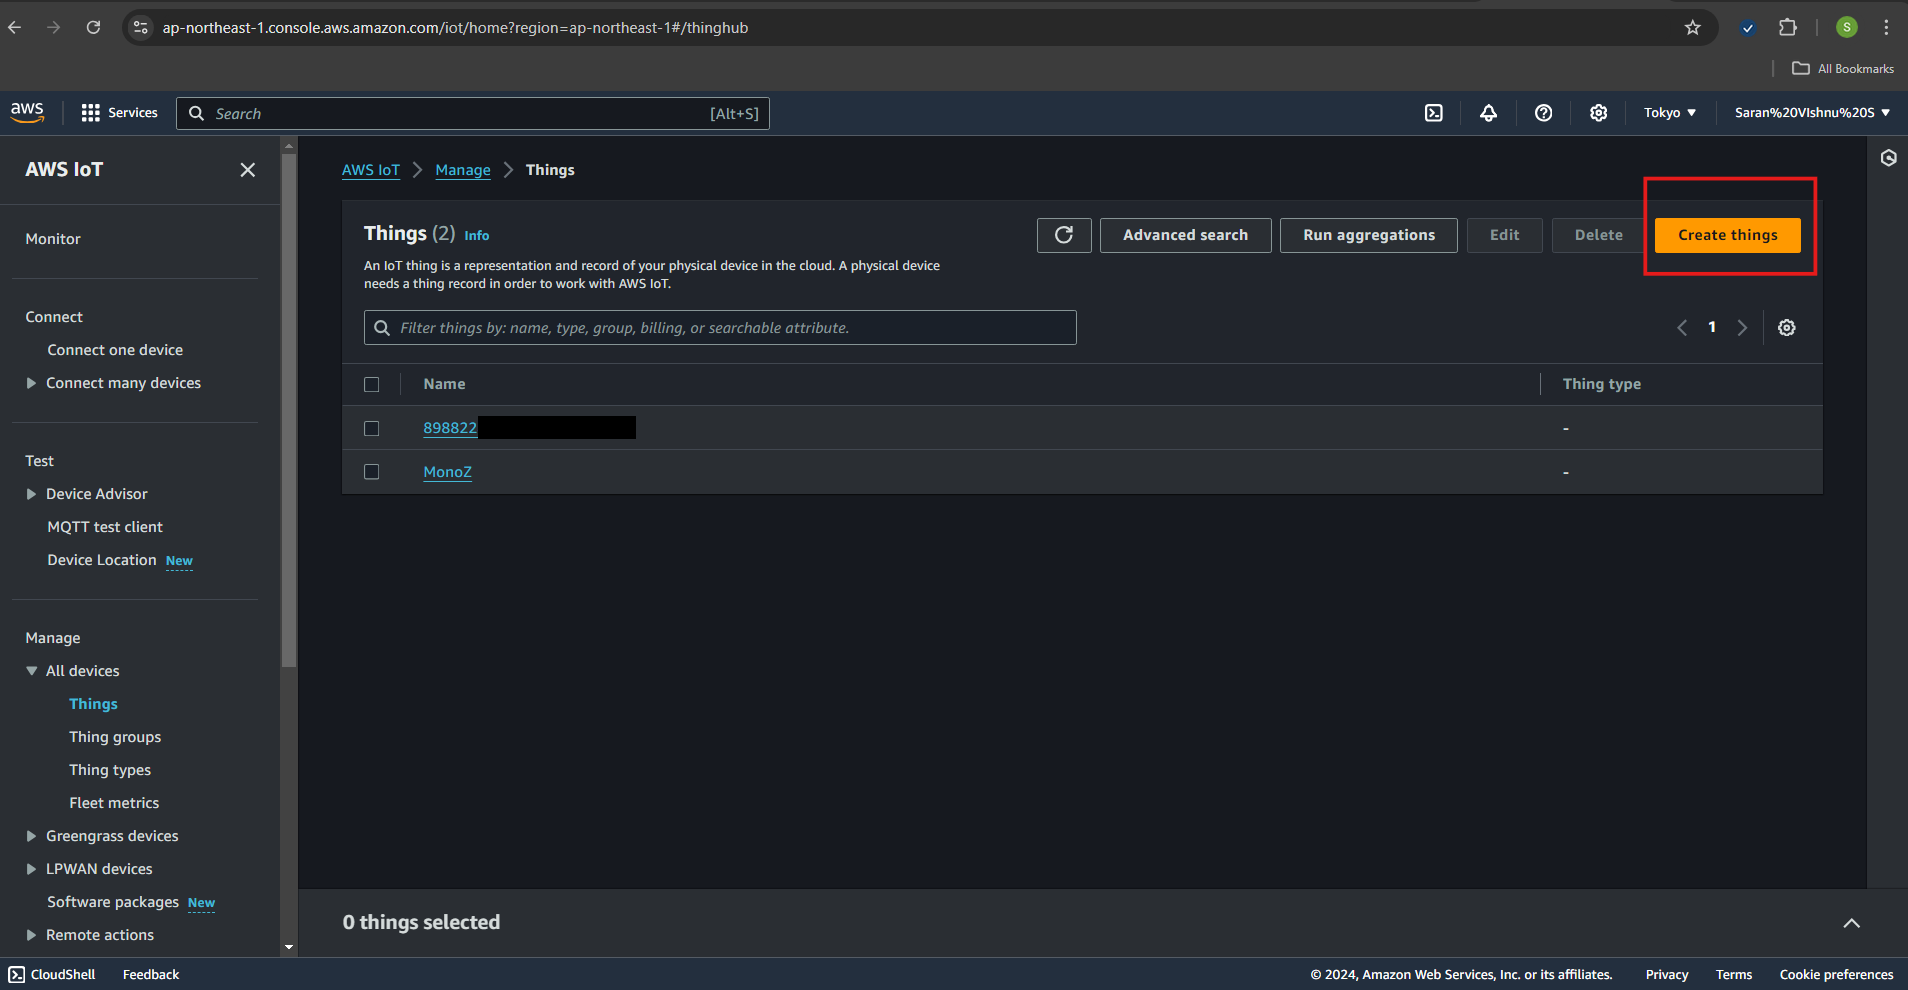
Task: Open the side tools panel hexagon icon
Action: coord(1889,158)
